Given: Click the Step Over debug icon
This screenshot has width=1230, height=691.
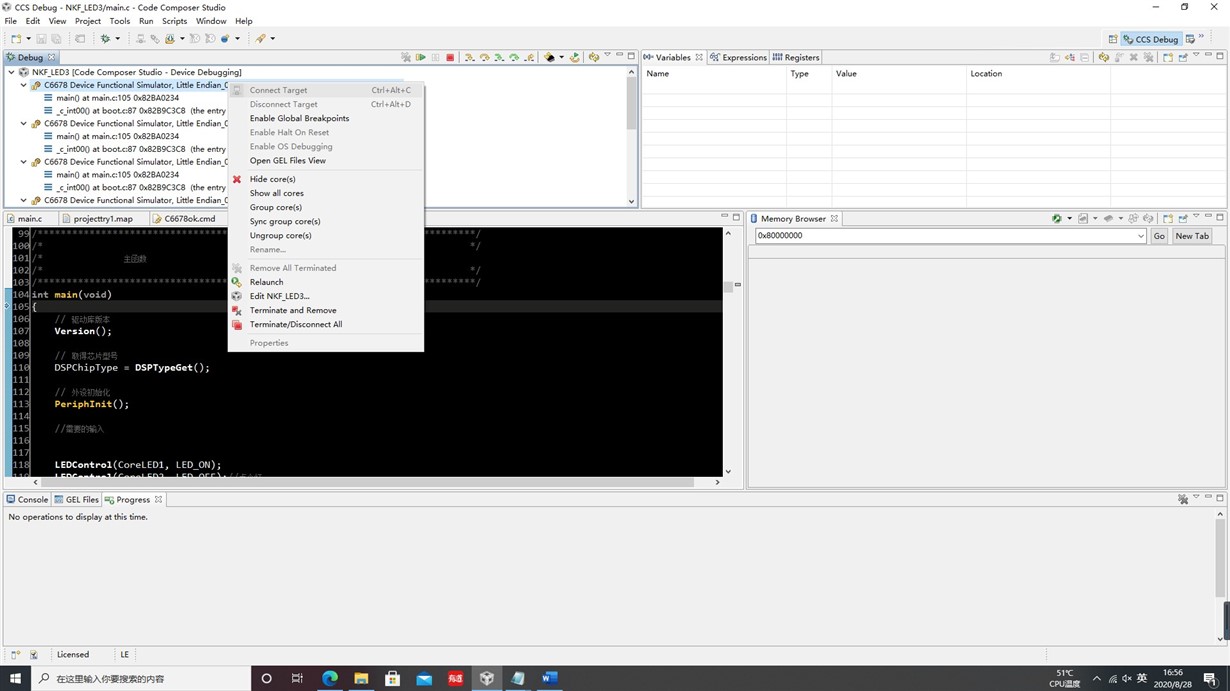Looking at the screenshot, I should [x=484, y=57].
